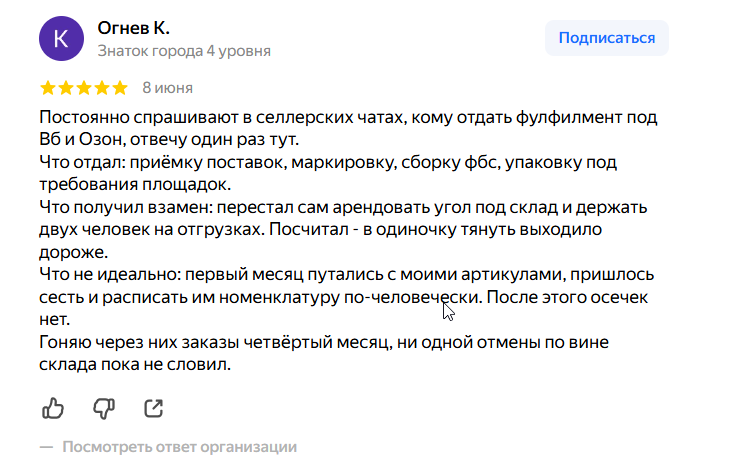Click the 8 июня review date
The width and height of the screenshot is (740, 474).
(x=168, y=88)
